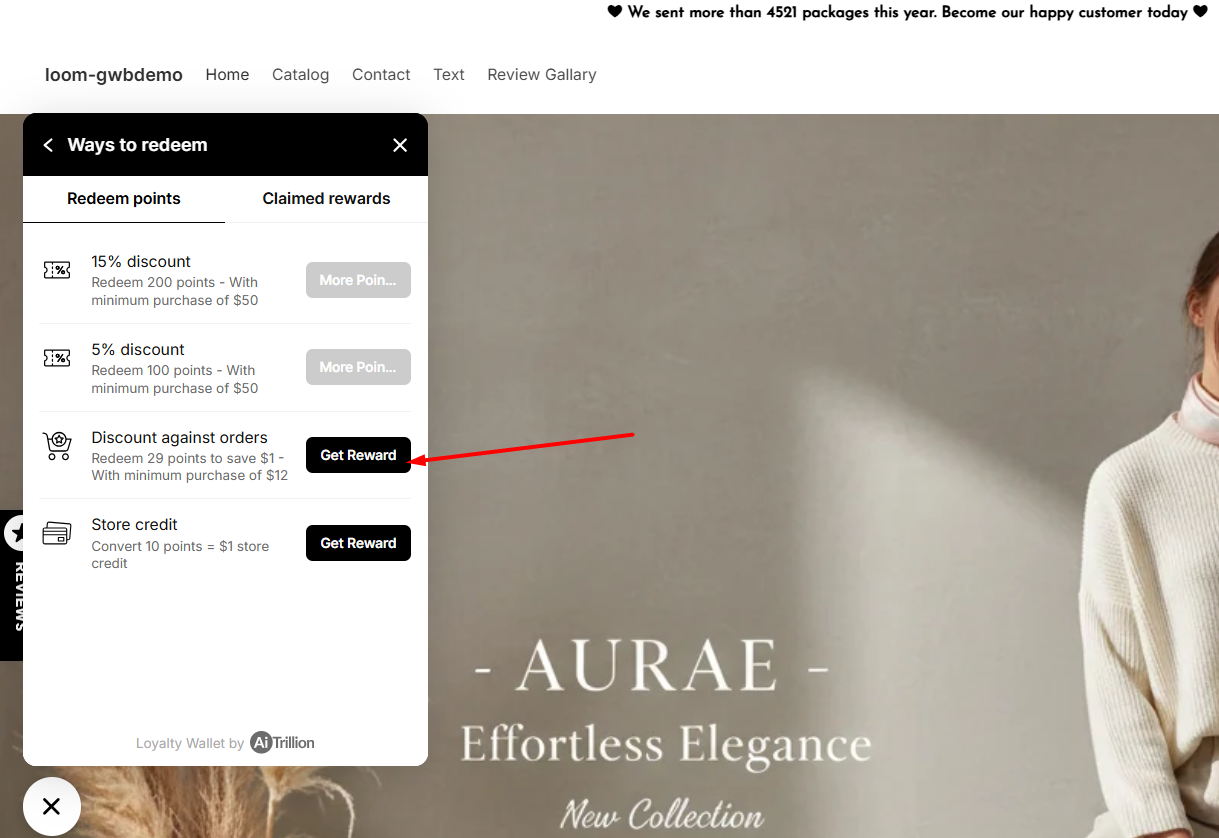
Task: Go back using the Ways to redeem arrow
Action: point(48,145)
